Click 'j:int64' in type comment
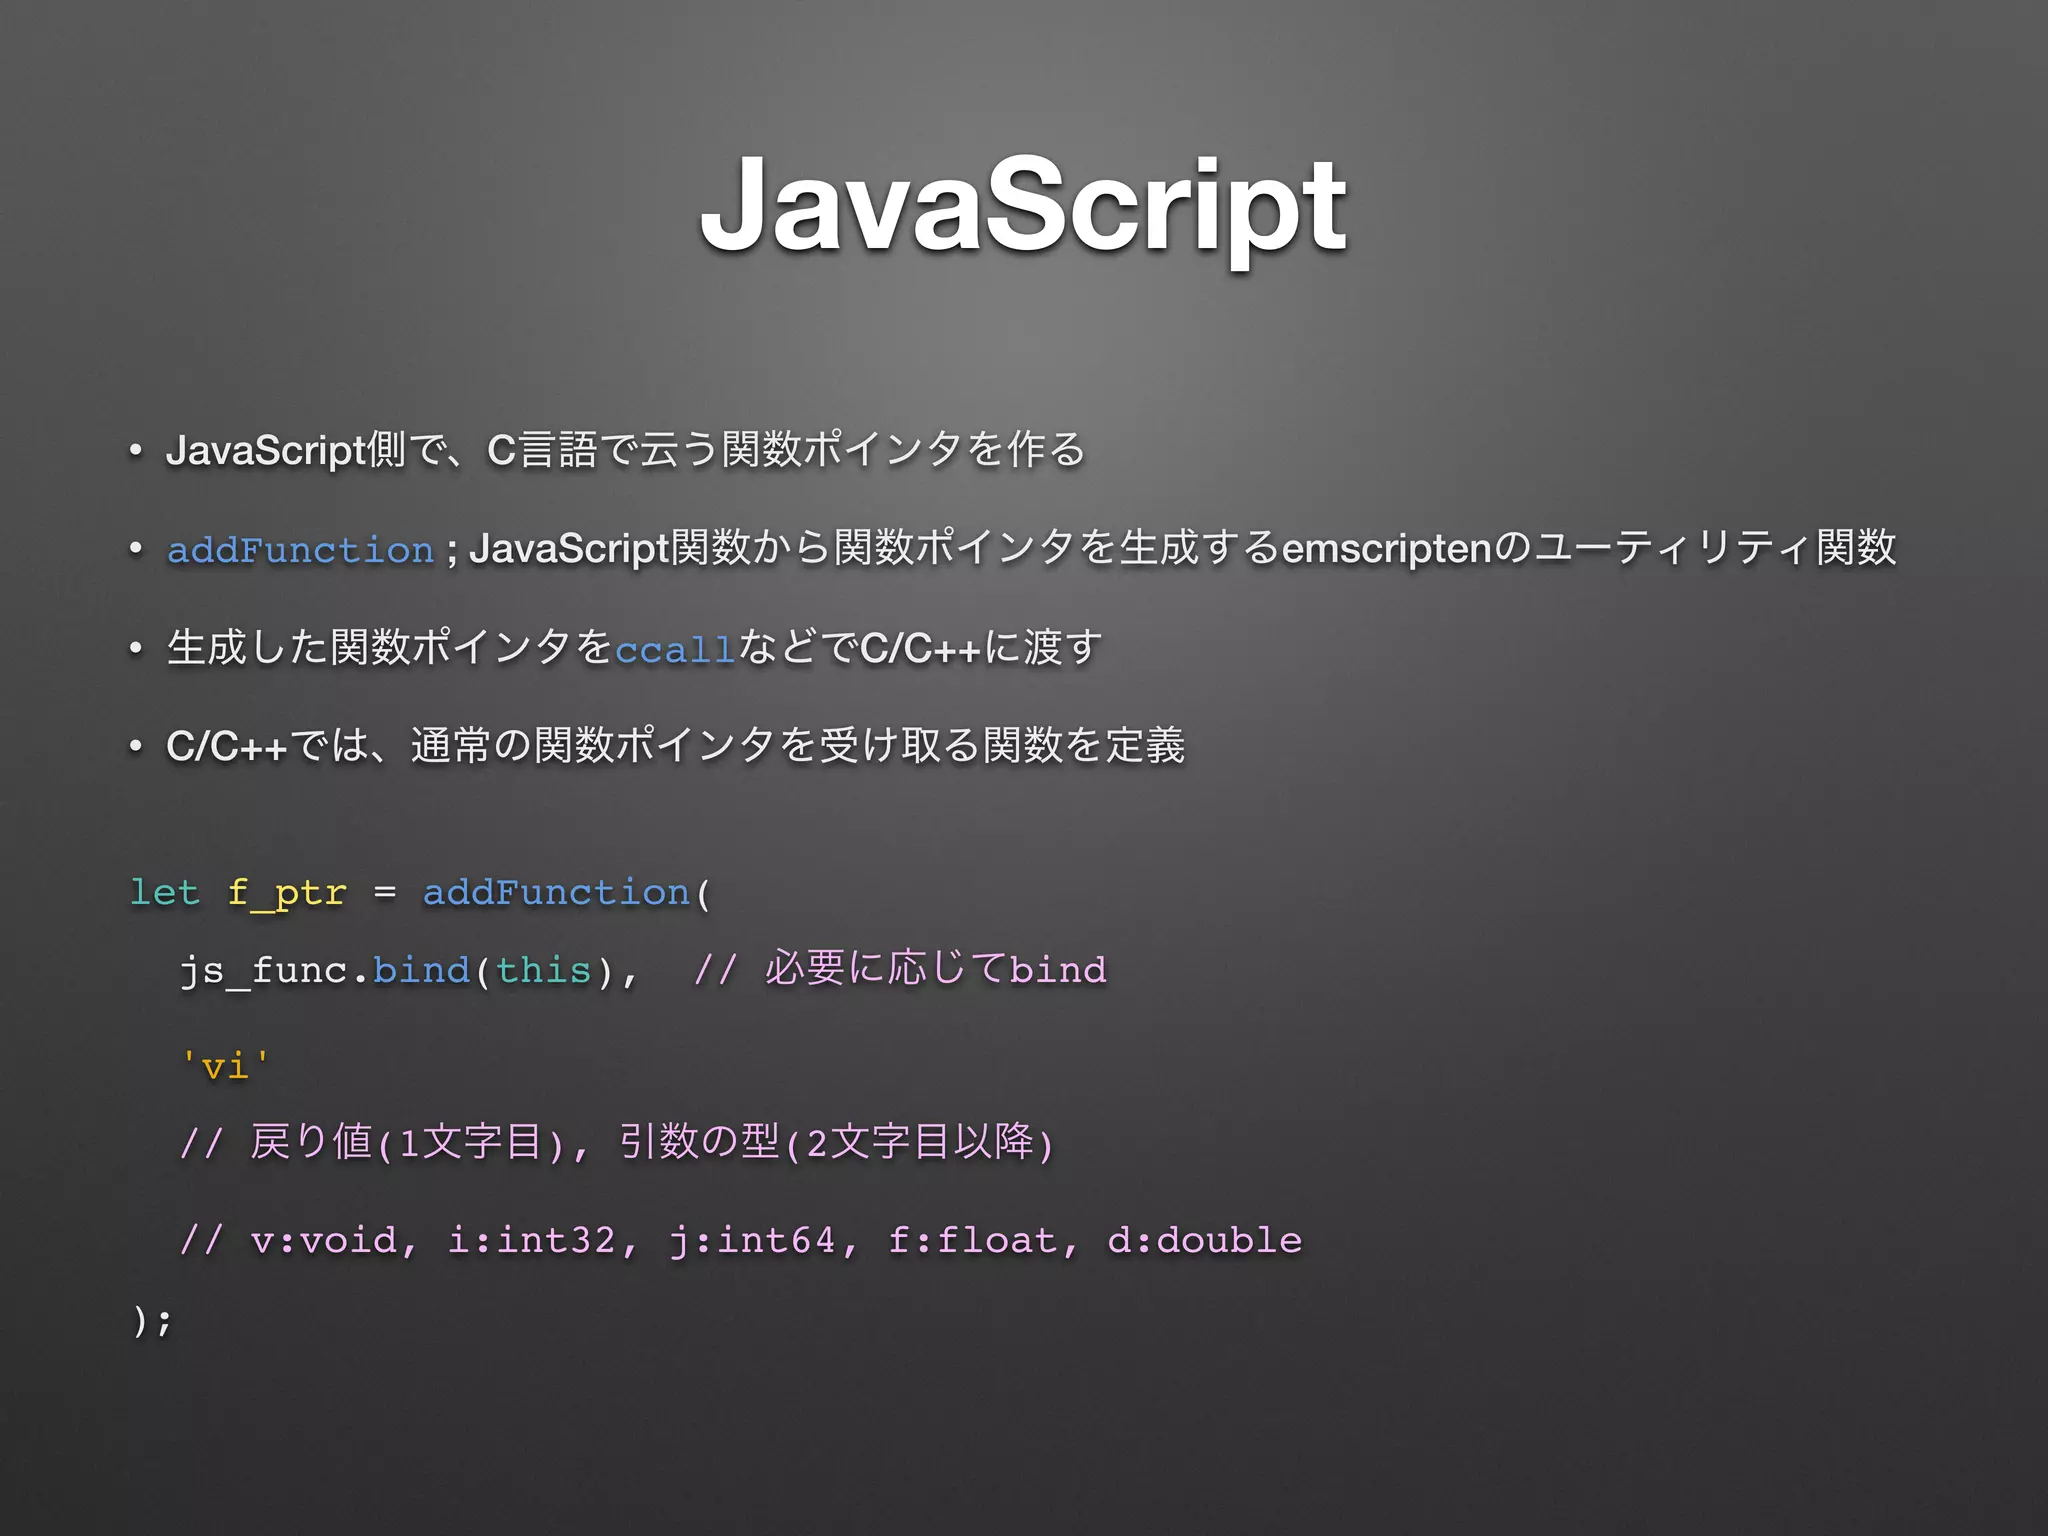 (751, 1241)
